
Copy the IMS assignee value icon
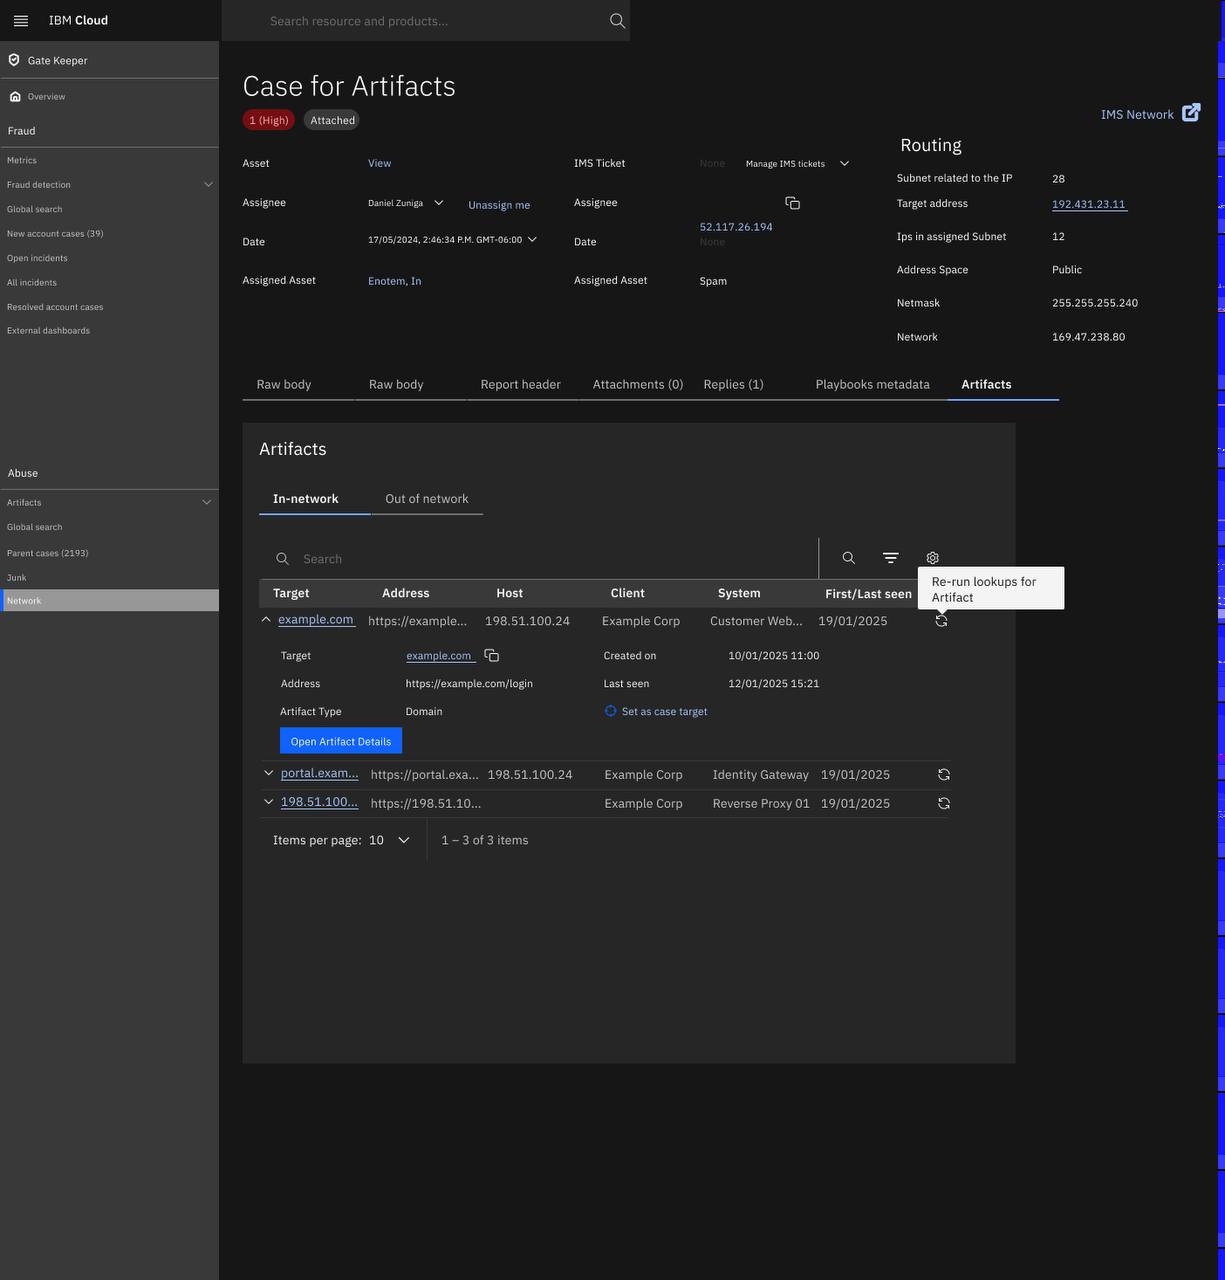pos(792,203)
